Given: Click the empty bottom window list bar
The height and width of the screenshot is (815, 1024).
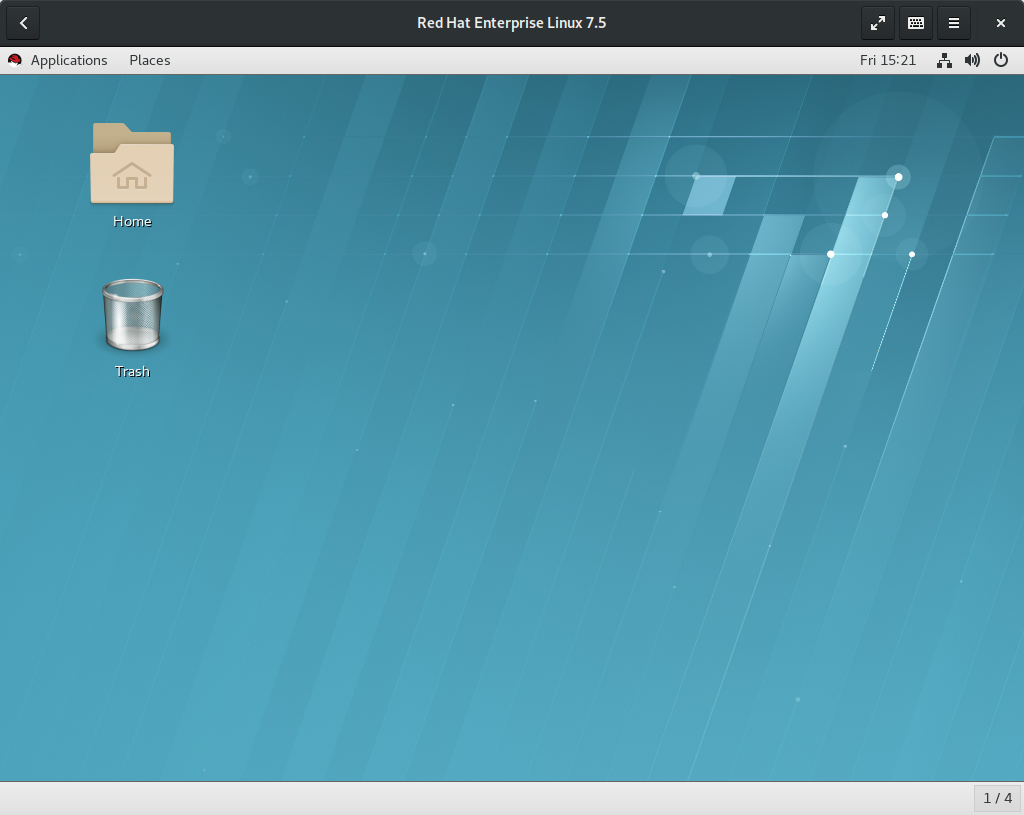Looking at the screenshot, I should 487,798.
